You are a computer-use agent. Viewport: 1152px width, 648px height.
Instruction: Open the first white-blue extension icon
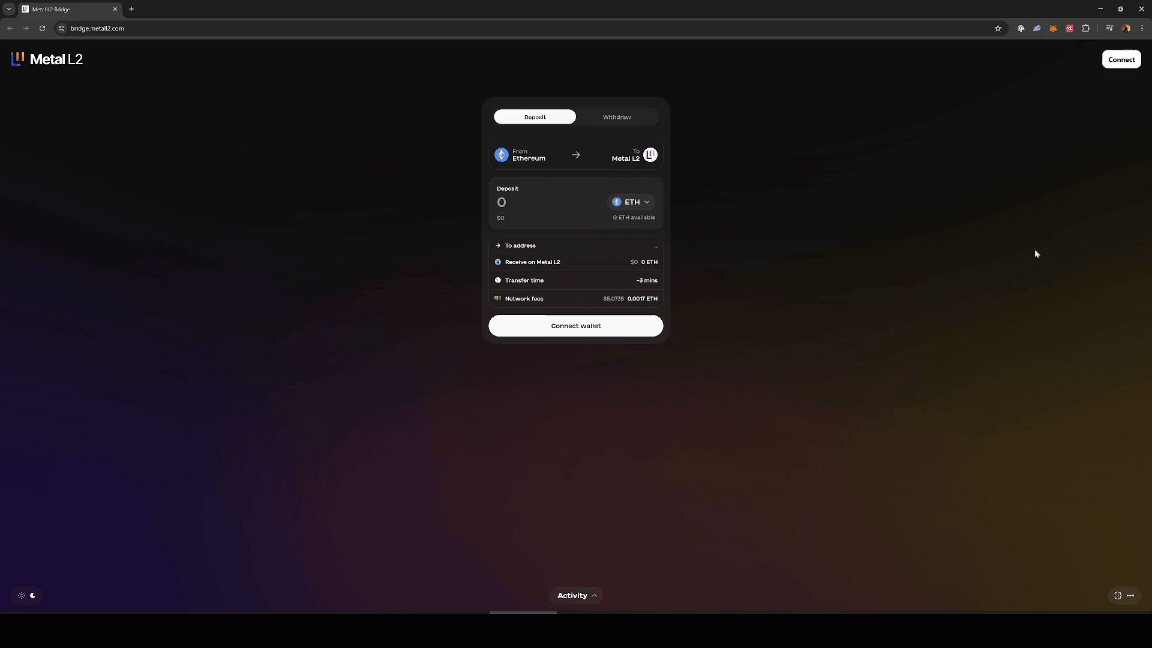click(x=1020, y=29)
